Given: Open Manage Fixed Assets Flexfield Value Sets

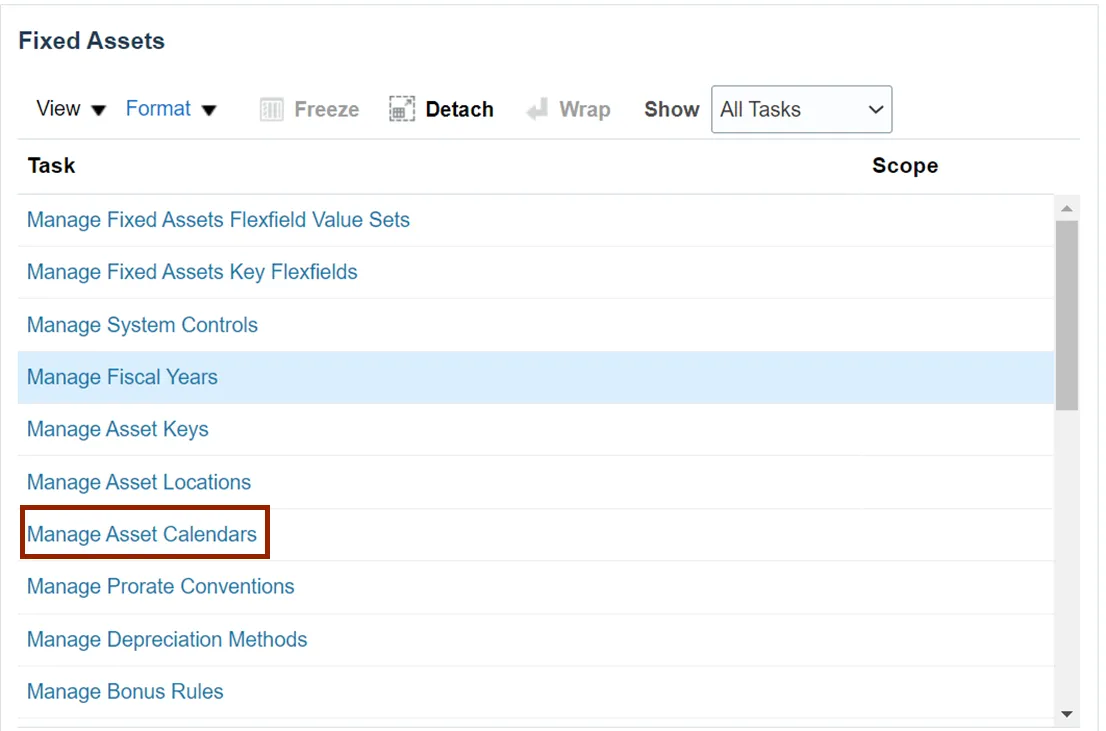Looking at the screenshot, I should [218, 219].
